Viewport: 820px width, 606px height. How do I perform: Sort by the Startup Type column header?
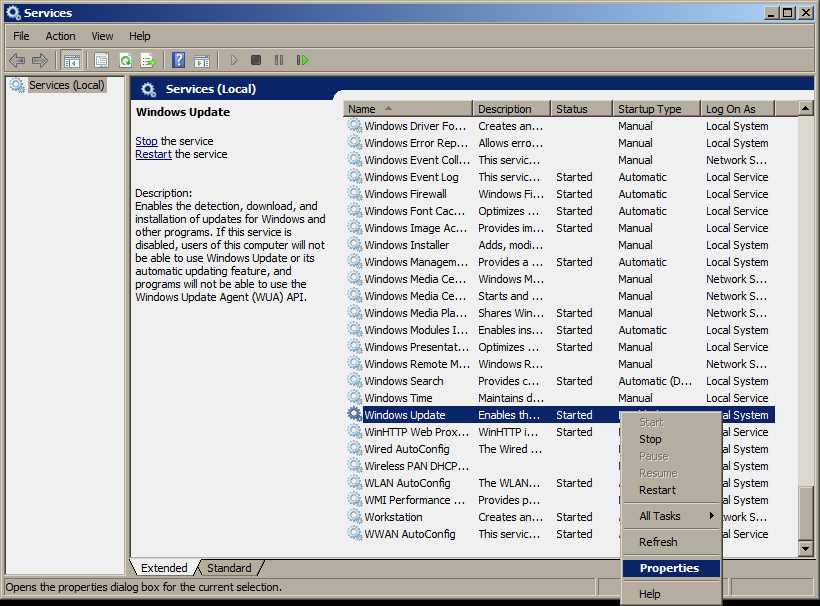[x=656, y=109]
